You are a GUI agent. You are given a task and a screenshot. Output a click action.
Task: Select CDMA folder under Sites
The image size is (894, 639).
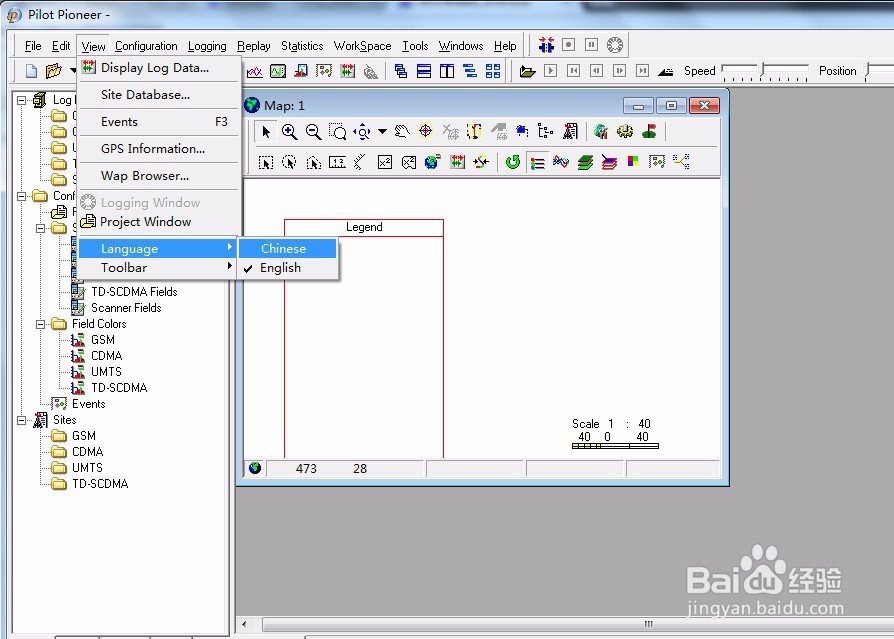tap(87, 452)
